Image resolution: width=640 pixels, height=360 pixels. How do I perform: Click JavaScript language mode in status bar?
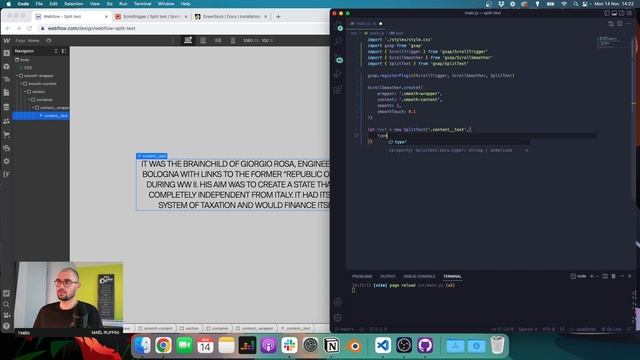[x=586, y=329]
